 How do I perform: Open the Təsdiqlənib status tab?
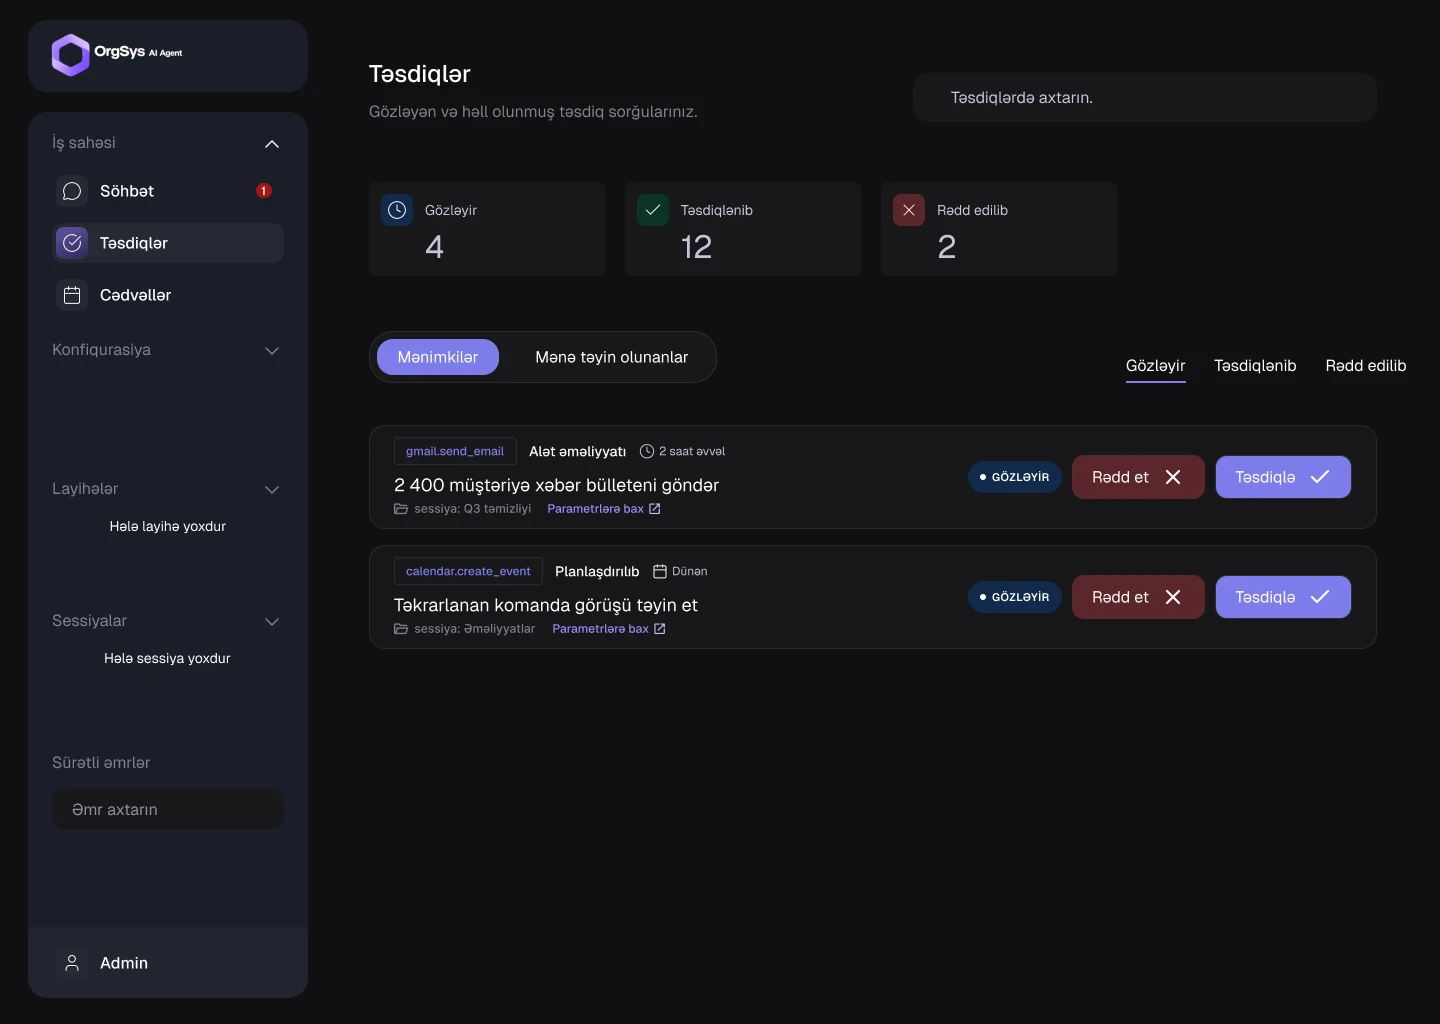pyautogui.click(x=1255, y=366)
